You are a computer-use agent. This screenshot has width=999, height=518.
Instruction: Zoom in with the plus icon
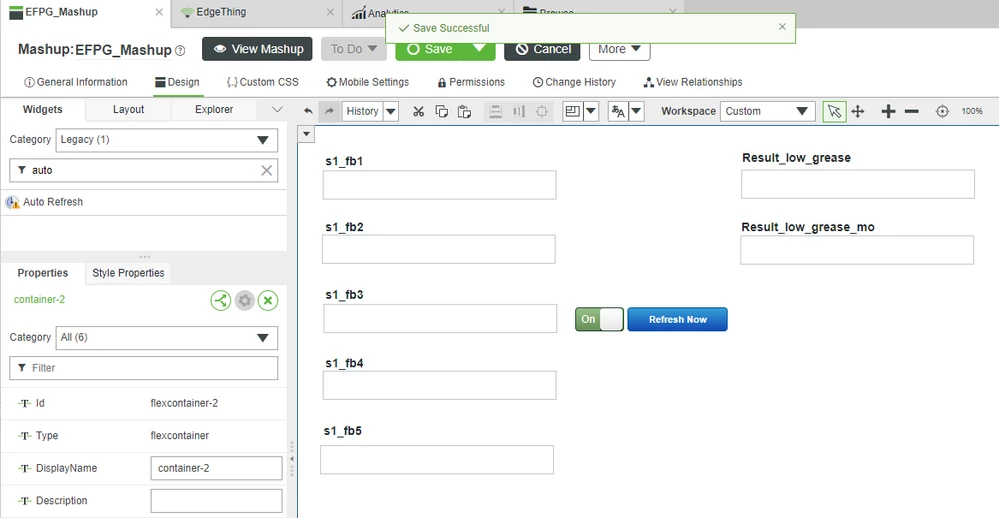tap(888, 111)
